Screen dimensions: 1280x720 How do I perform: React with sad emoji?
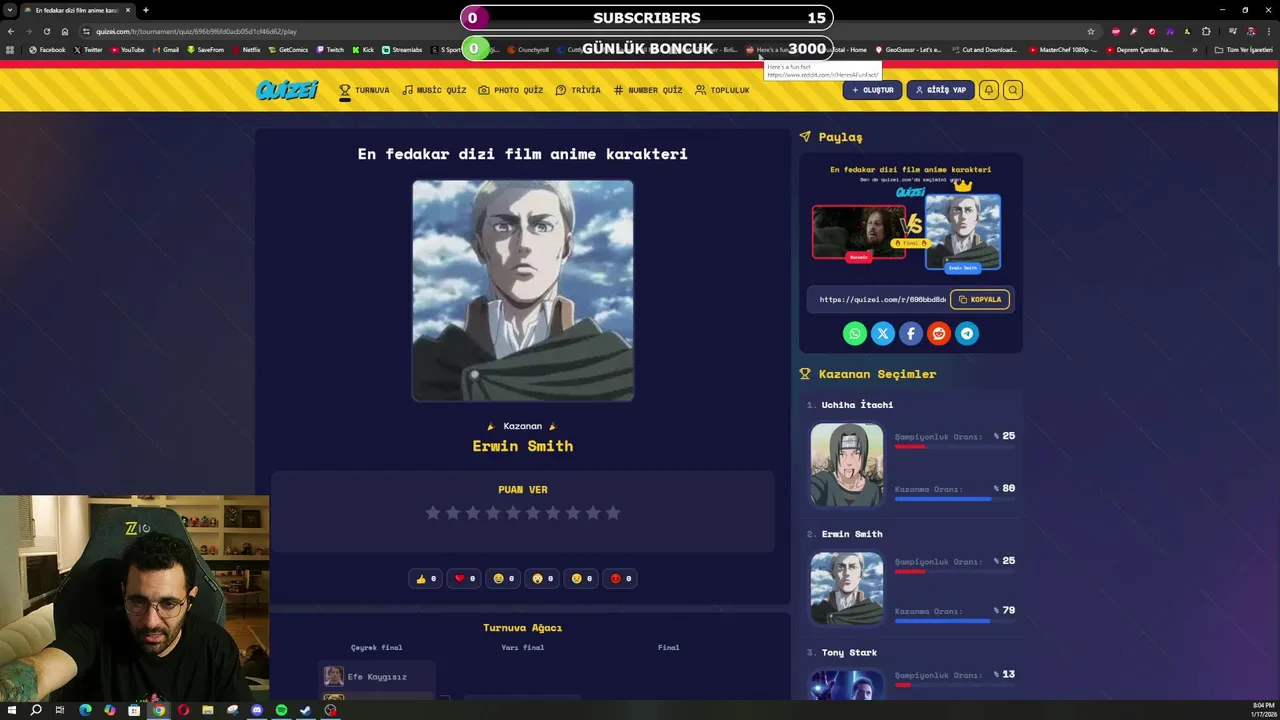pyautogui.click(x=582, y=578)
